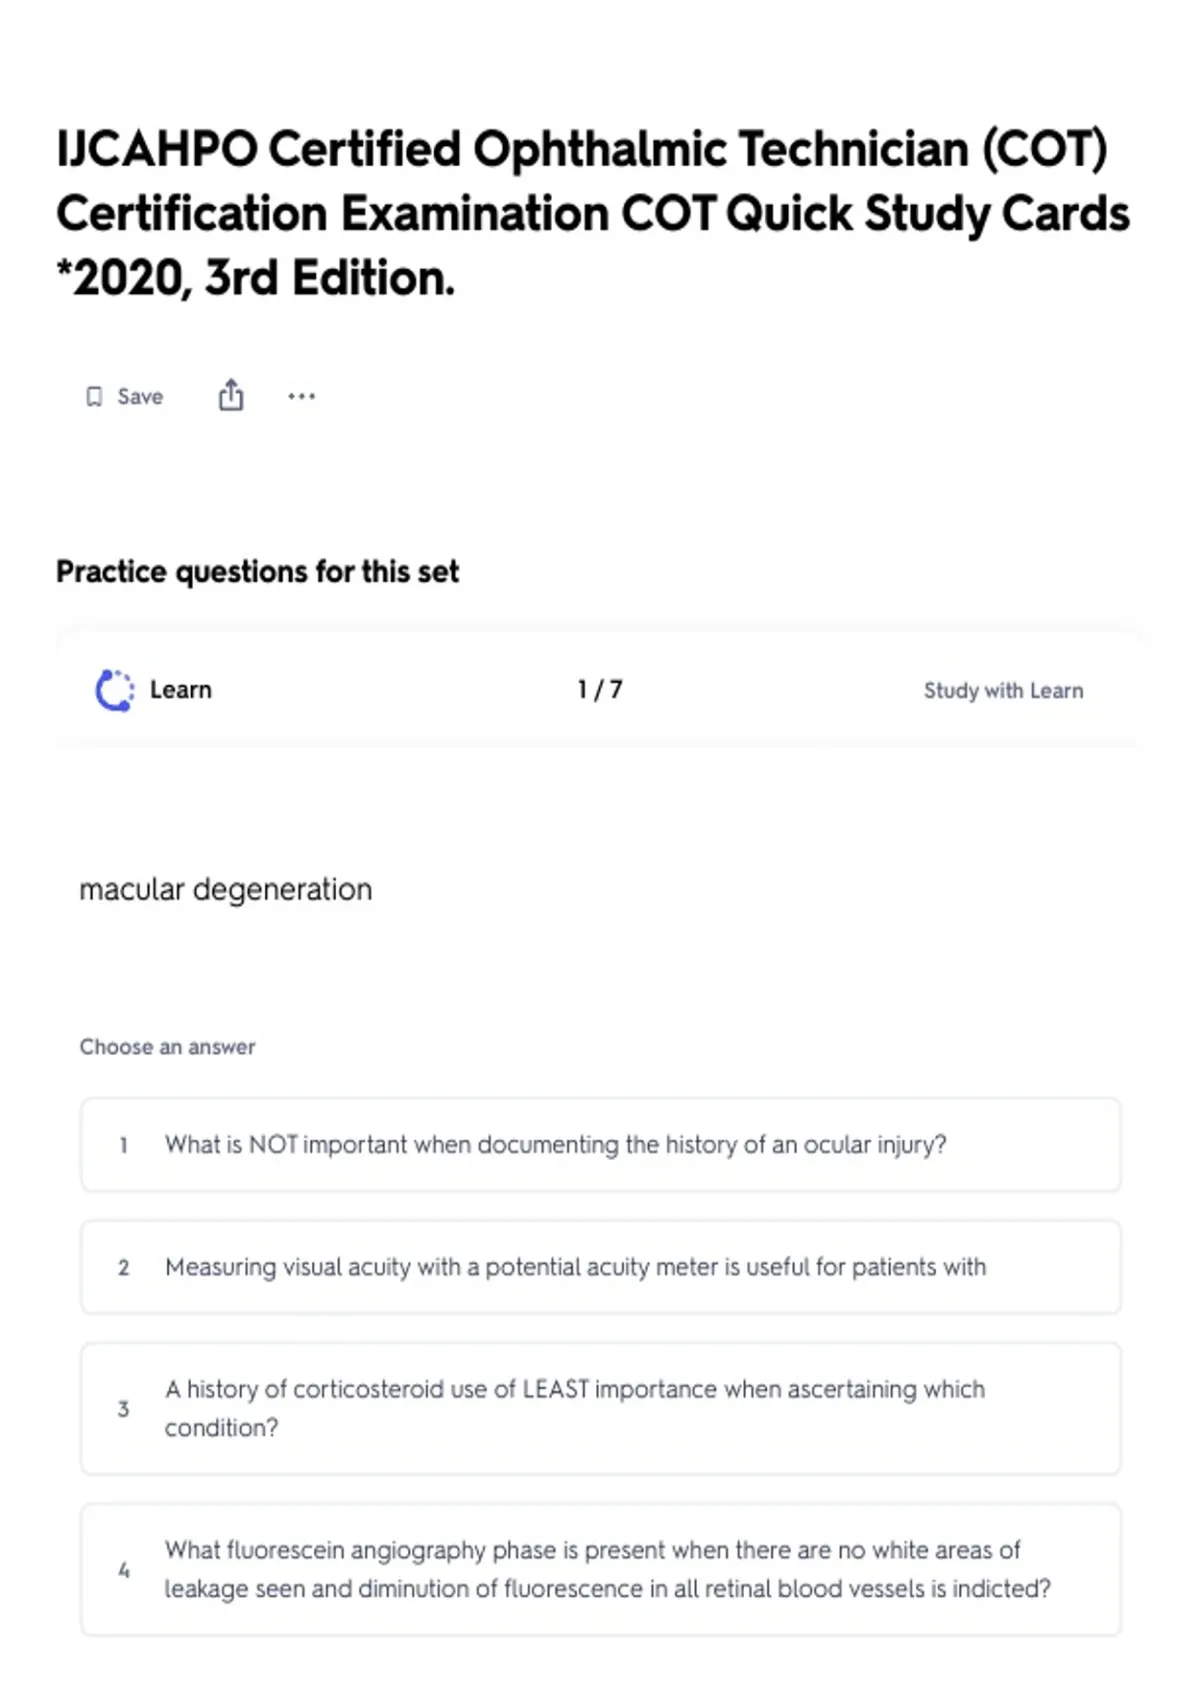Click the Choose an answer prompt

point(168,1047)
